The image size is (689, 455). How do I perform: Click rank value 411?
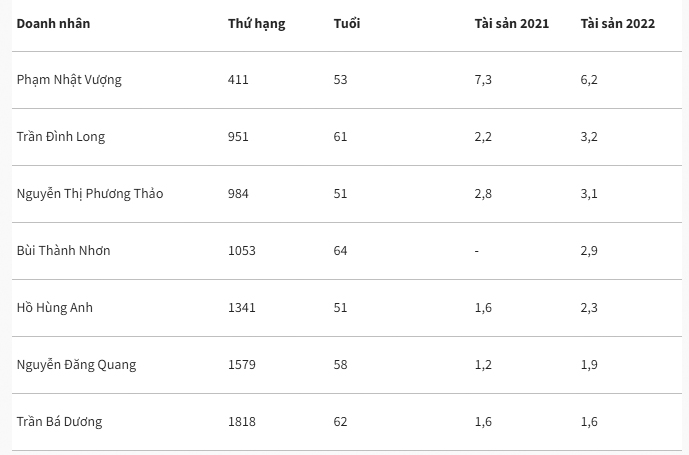click(238, 80)
